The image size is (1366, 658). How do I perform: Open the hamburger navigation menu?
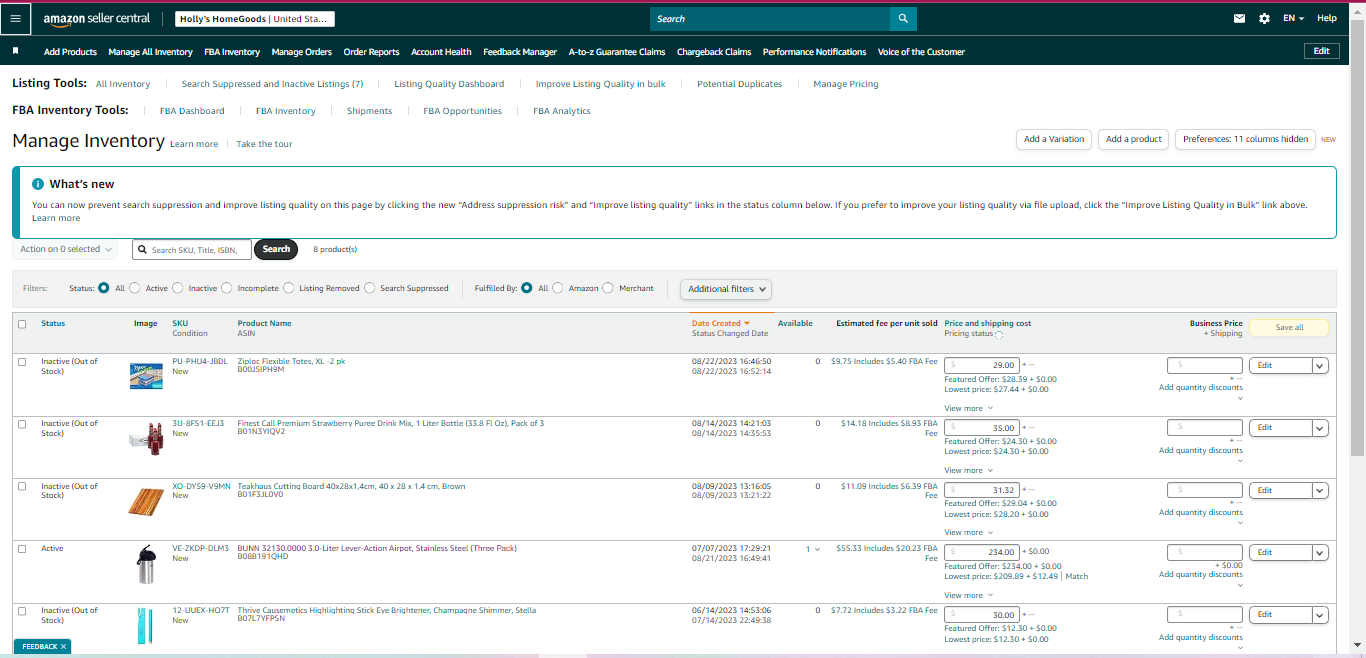point(15,18)
